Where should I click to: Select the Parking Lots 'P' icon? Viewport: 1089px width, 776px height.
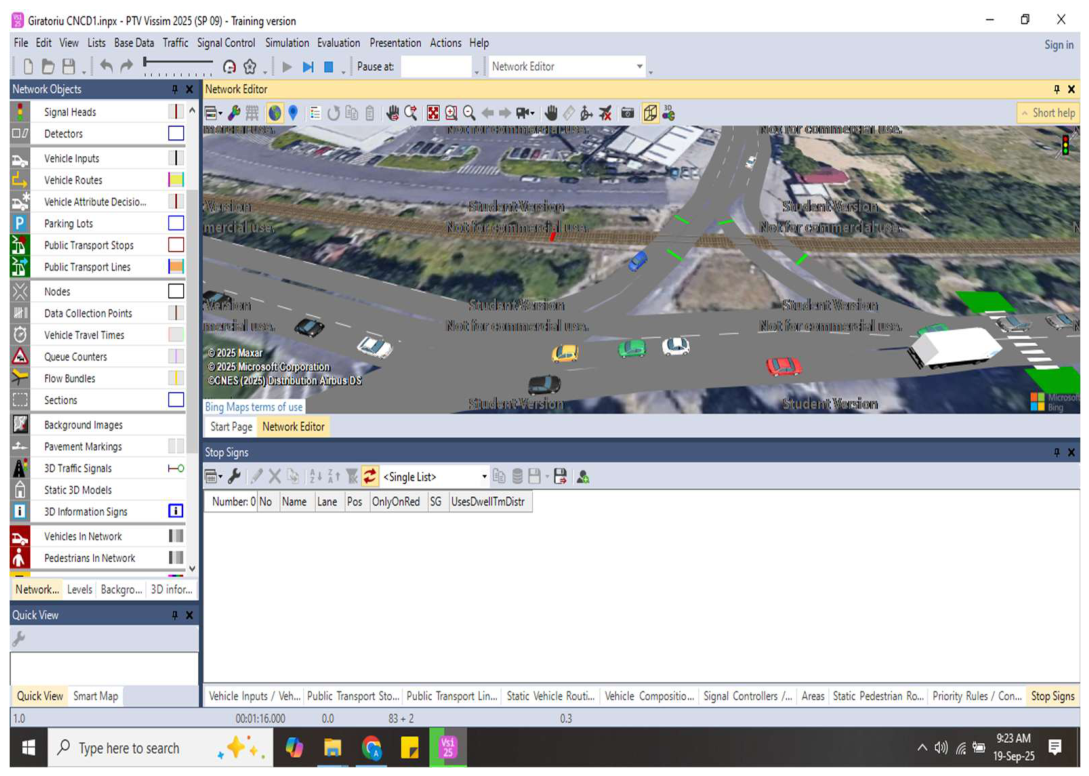20,223
